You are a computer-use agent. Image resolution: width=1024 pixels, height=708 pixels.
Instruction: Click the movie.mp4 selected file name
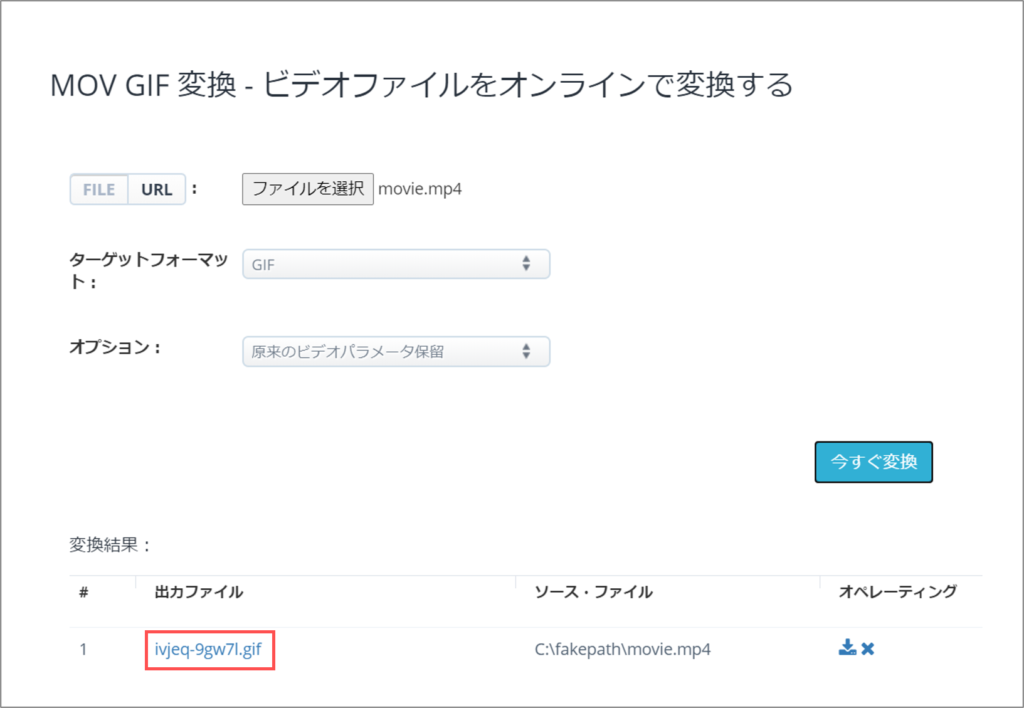click(420, 189)
